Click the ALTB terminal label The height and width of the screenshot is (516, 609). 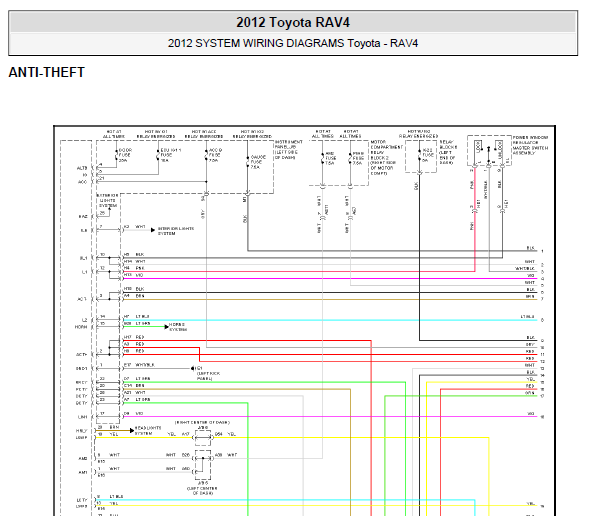tap(82, 168)
